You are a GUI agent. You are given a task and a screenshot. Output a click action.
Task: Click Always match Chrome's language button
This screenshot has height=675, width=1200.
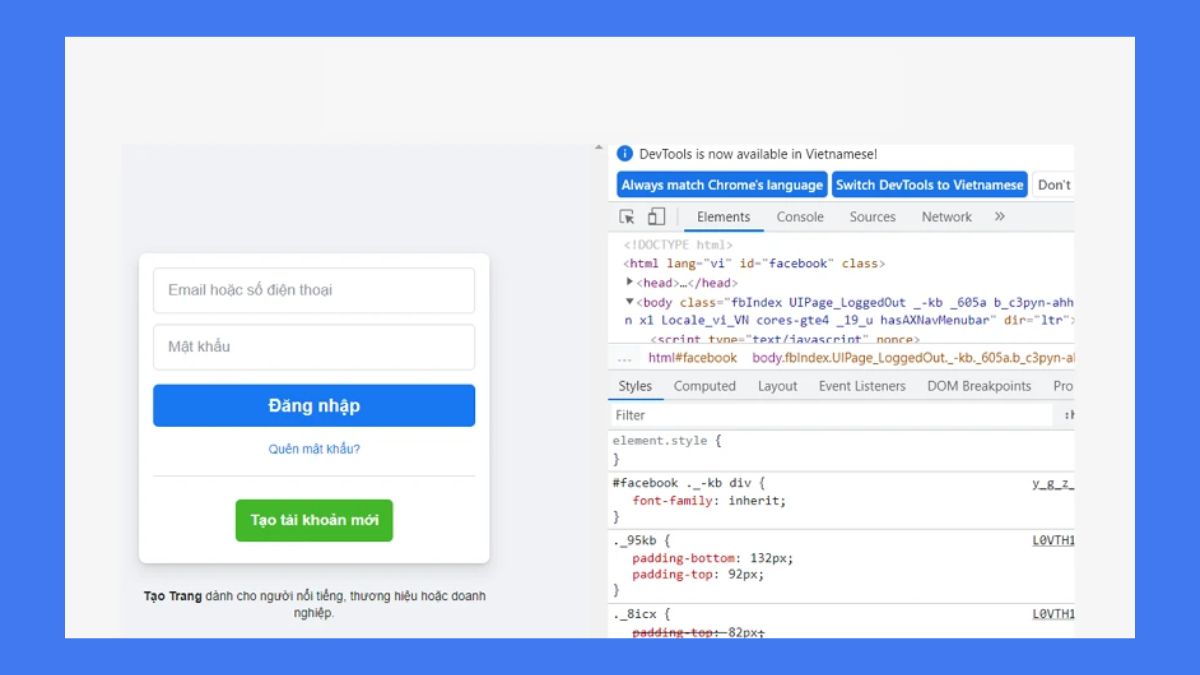click(722, 185)
